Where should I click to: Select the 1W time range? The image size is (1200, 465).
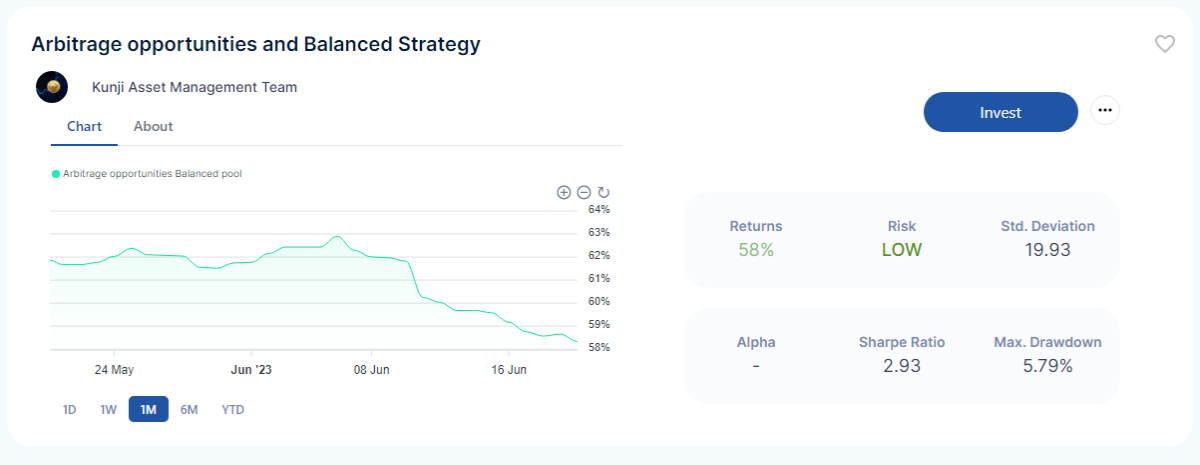[x=109, y=409]
